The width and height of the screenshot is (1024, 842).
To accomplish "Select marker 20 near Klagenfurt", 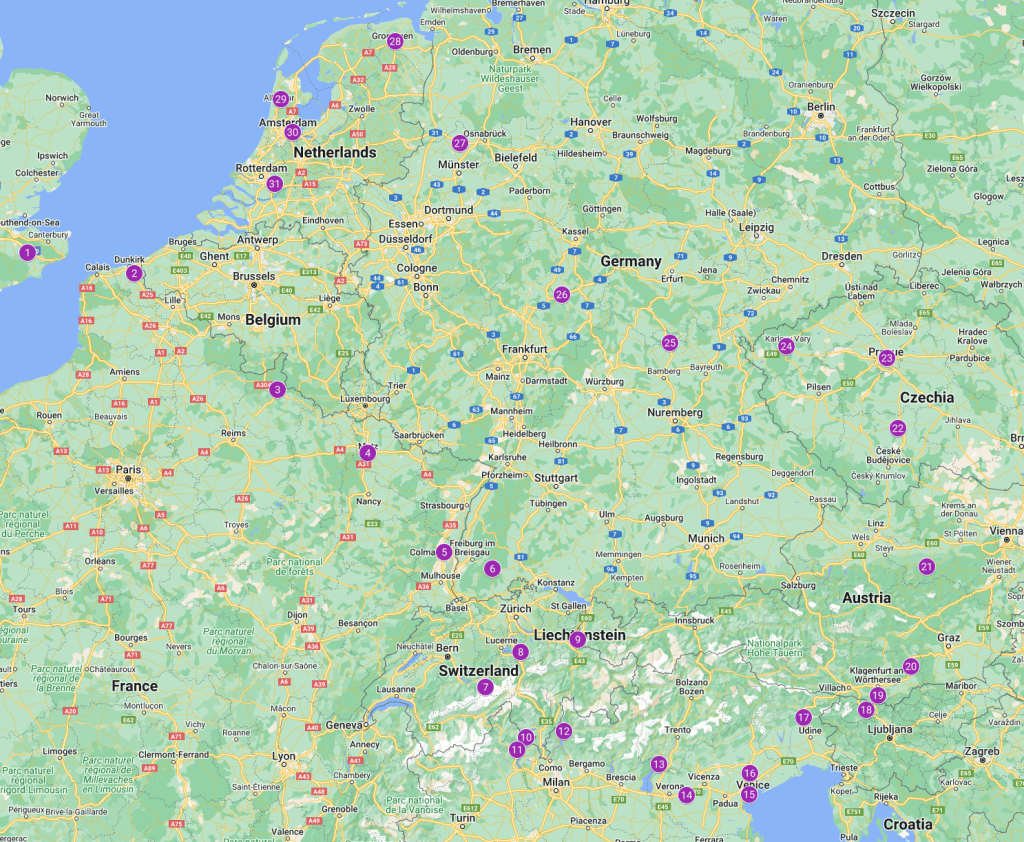I will point(910,666).
